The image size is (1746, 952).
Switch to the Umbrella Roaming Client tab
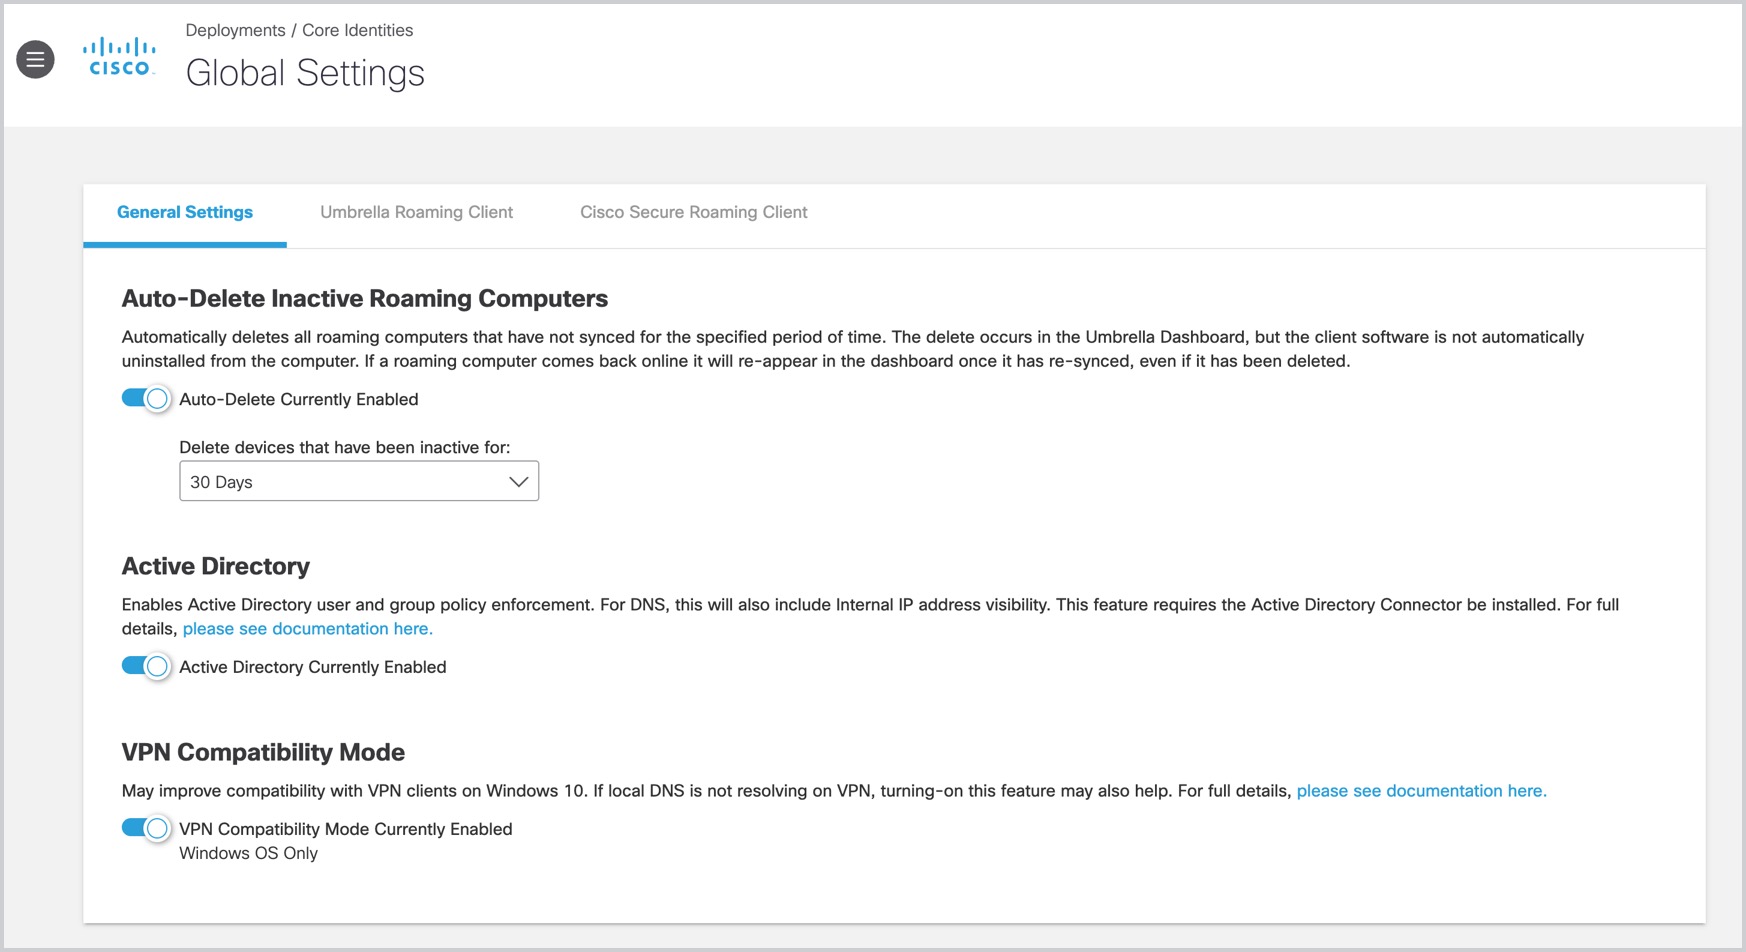(x=416, y=212)
